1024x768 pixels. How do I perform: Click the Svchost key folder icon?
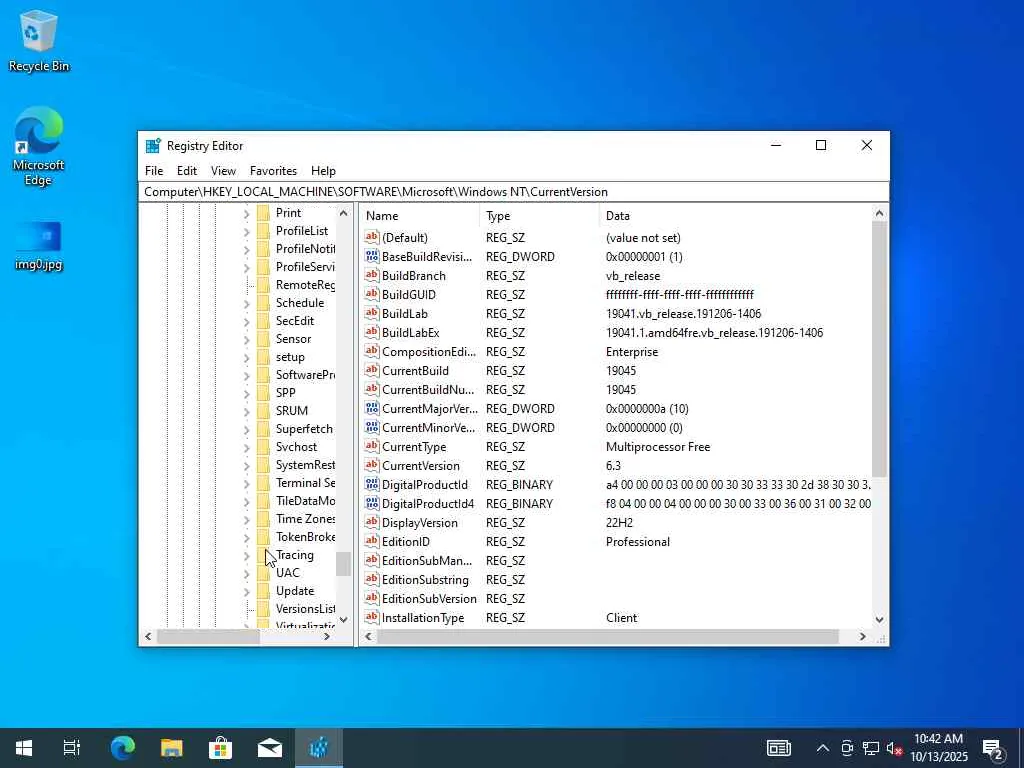pyautogui.click(x=263, y=447)
